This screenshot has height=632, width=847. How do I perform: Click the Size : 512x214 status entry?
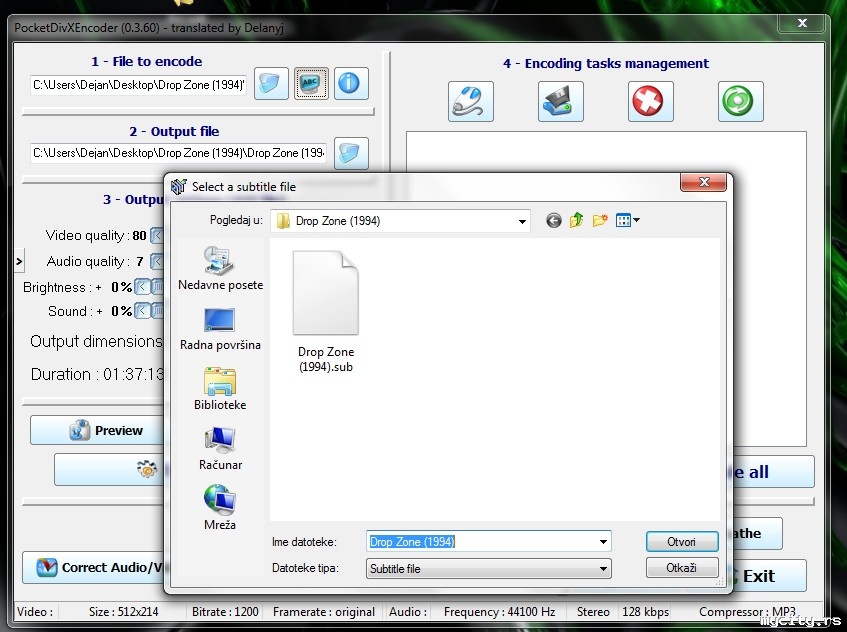(x=124, y=612)
